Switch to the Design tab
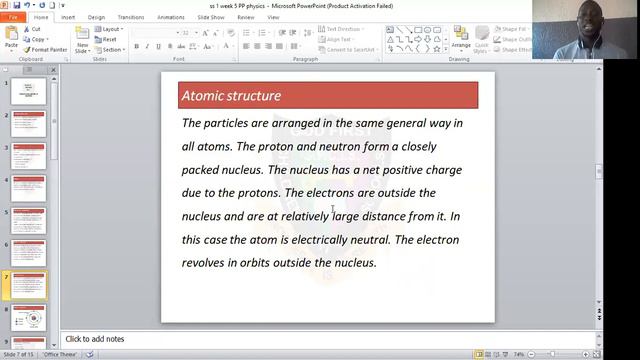 click(x=96, y=17)
